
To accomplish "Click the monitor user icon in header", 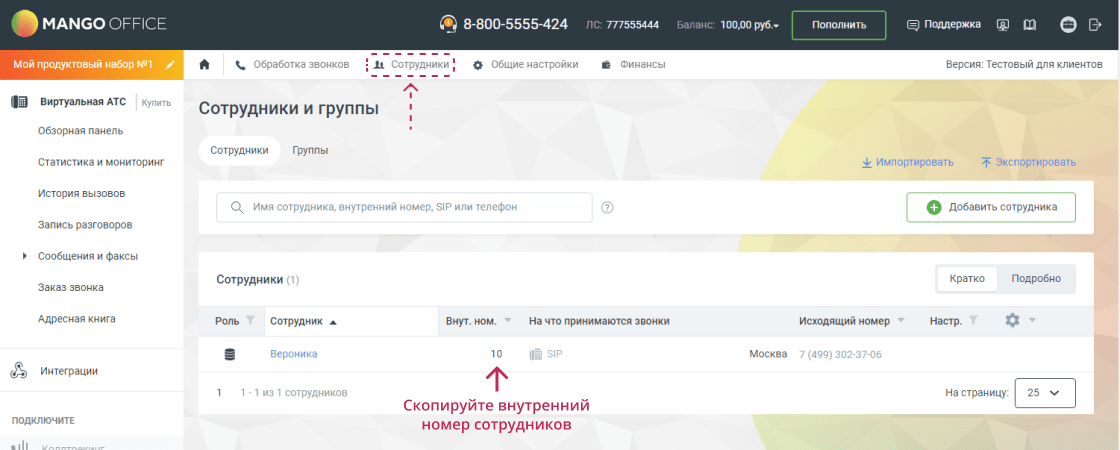I will point(1003,25).
